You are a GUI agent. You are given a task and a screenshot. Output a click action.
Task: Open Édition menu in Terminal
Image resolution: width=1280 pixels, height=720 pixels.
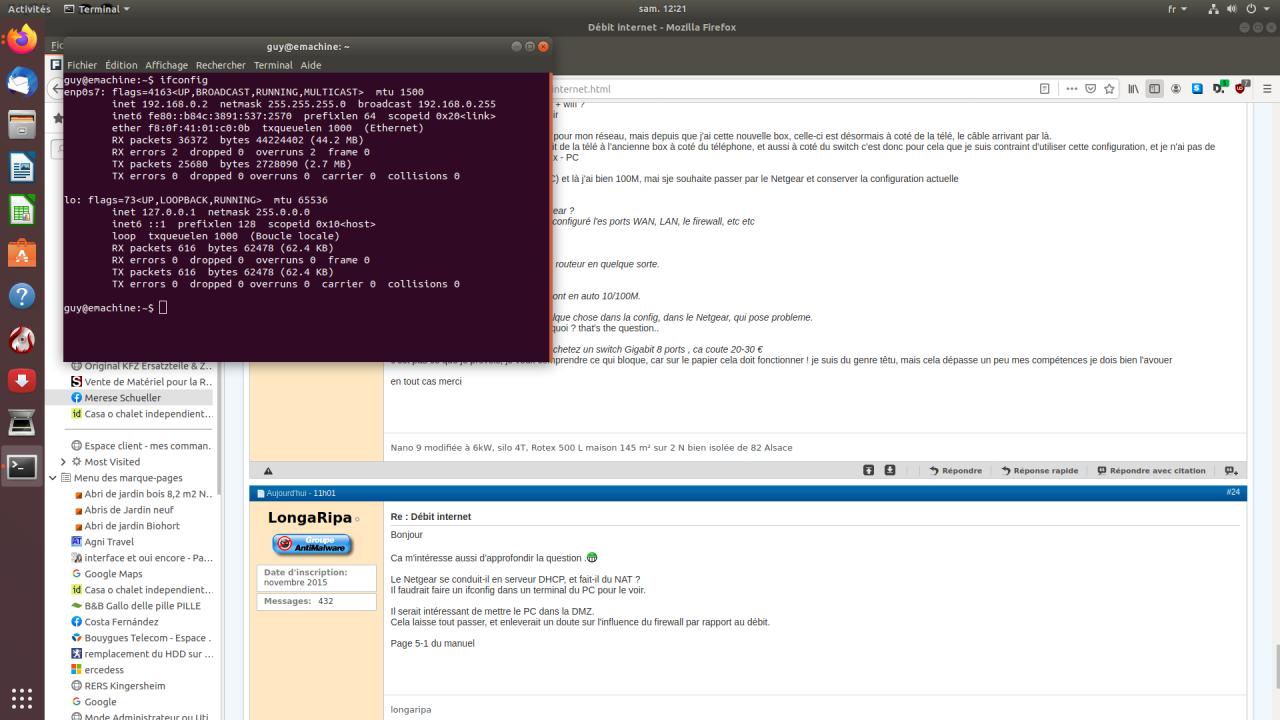[x=121, y=65]
